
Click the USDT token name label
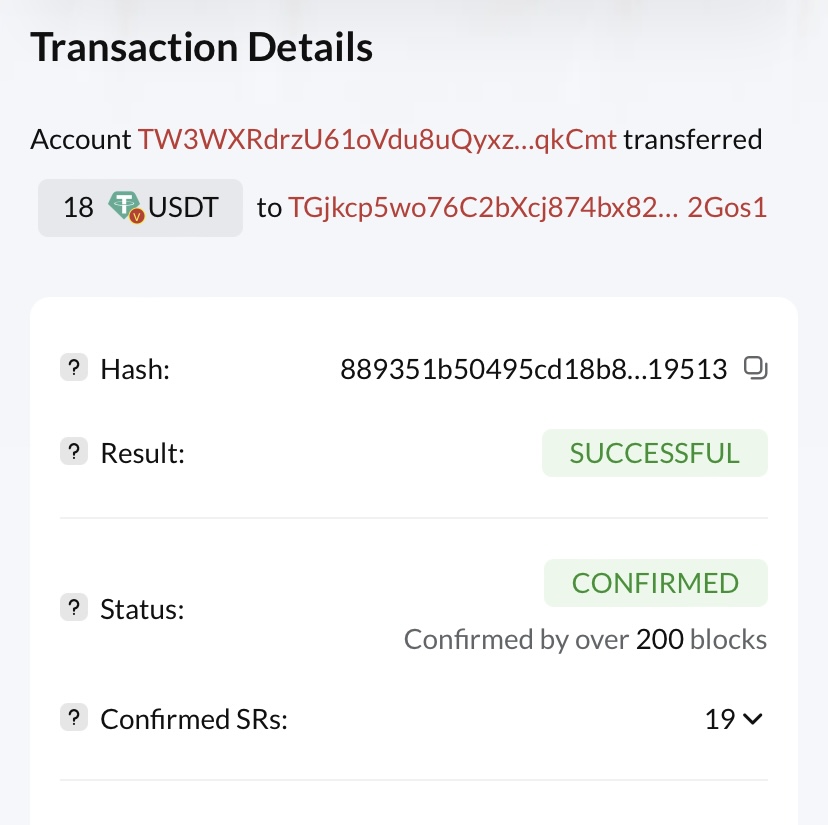coord(183,208)
